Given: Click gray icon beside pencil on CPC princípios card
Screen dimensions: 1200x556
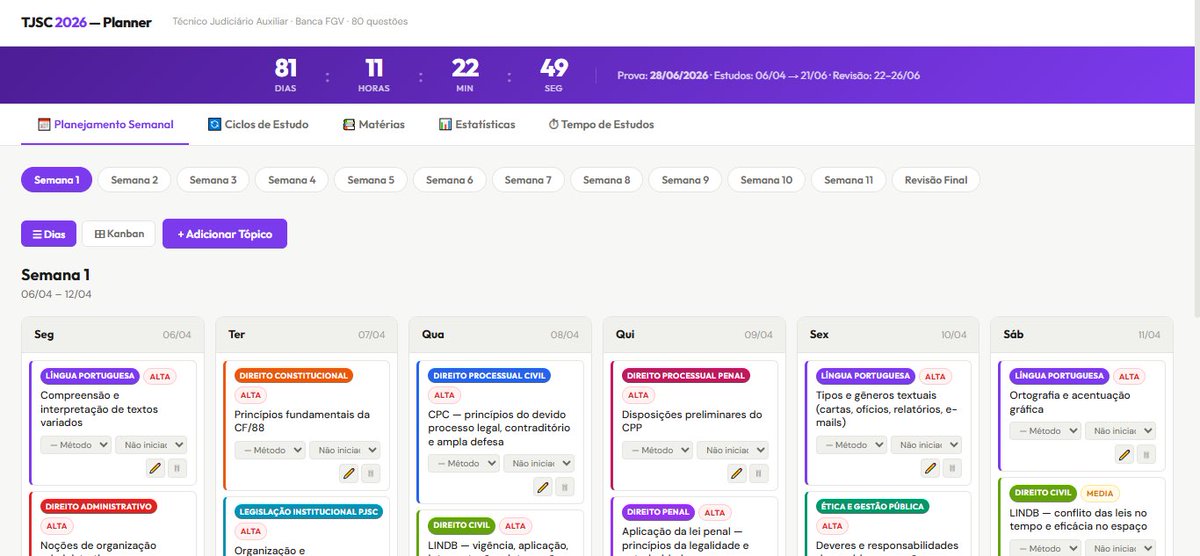Looking at the screenshot, I should (x=565, y=487).
